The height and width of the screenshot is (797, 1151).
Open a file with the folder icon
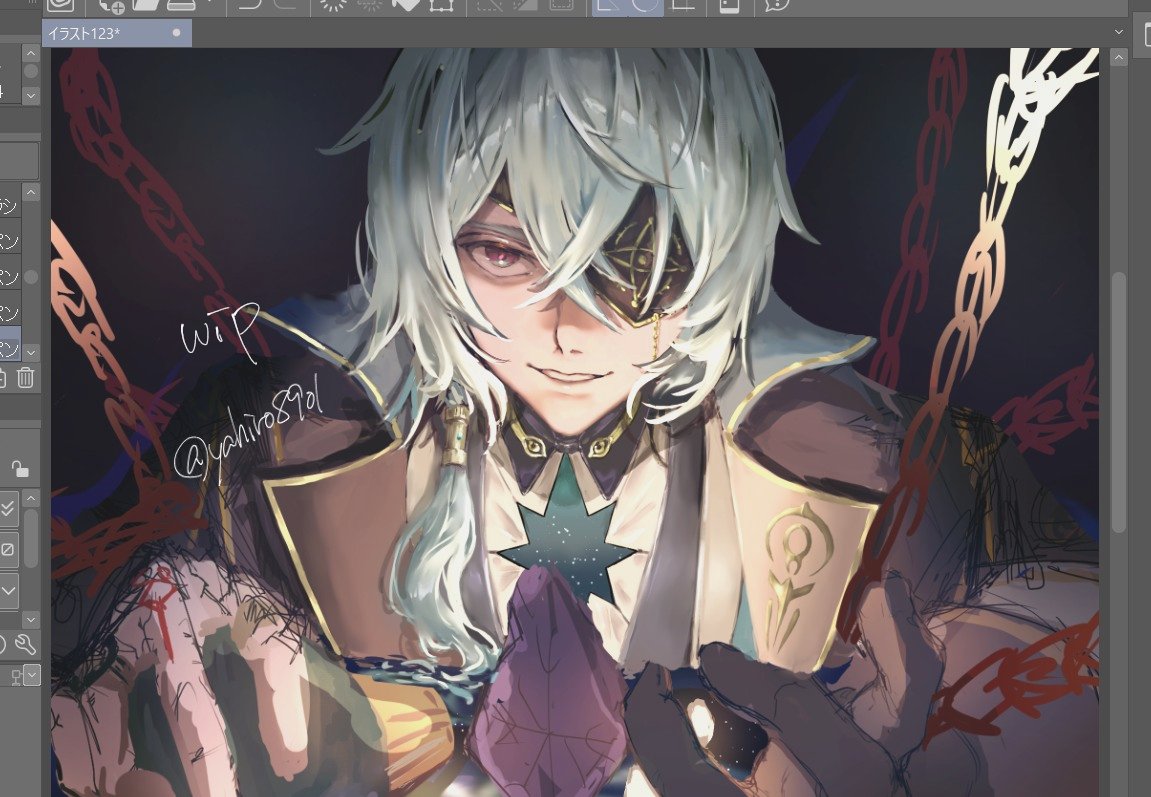[145, 5]
